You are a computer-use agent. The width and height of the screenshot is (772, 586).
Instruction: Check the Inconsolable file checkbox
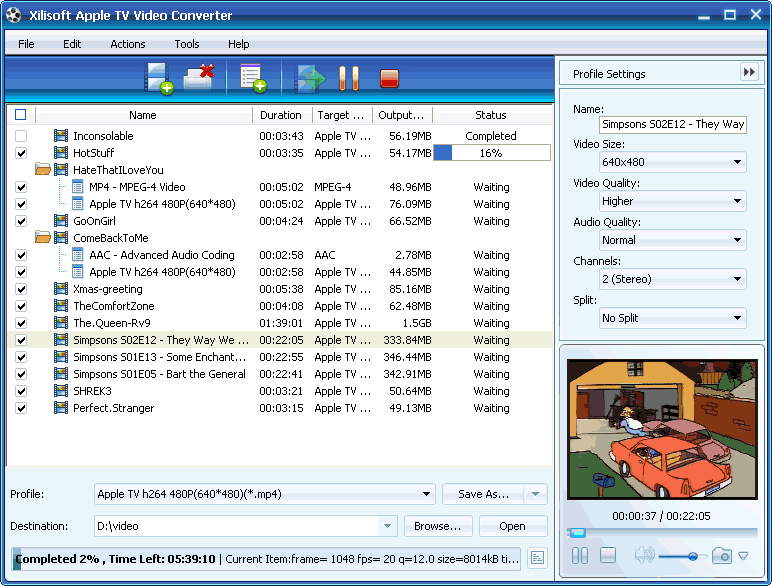pos(21,136)
